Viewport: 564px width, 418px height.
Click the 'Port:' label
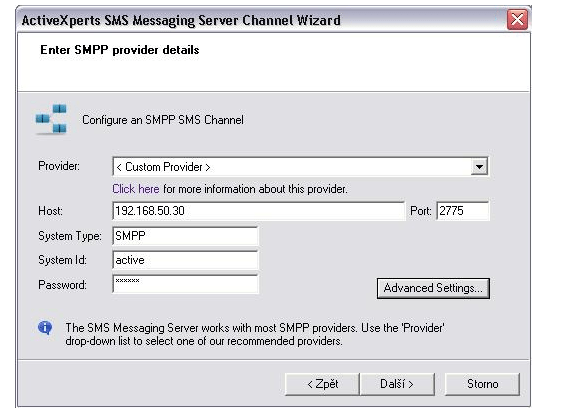click(x=420, y=211)
